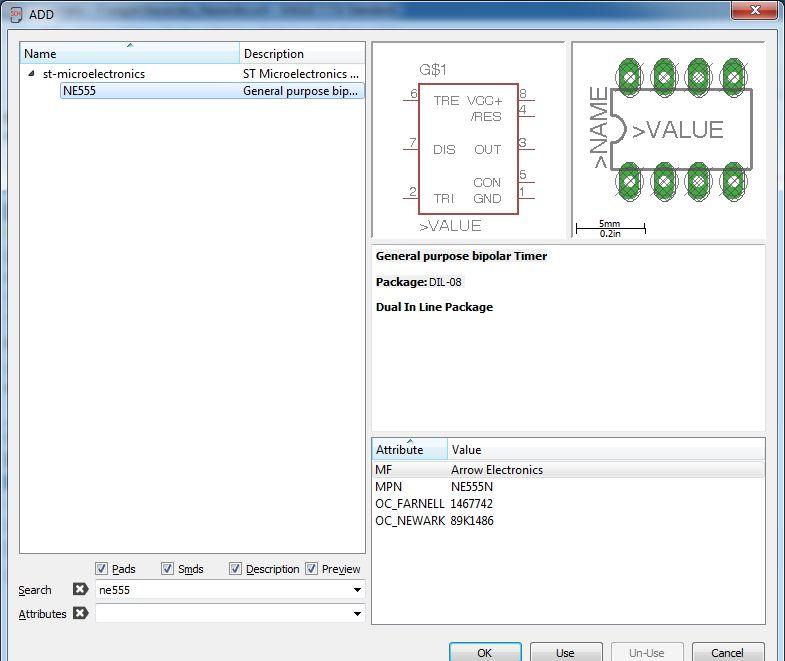Click the Cancel button
The image size is (785, 661).
[x=728, y=652]
